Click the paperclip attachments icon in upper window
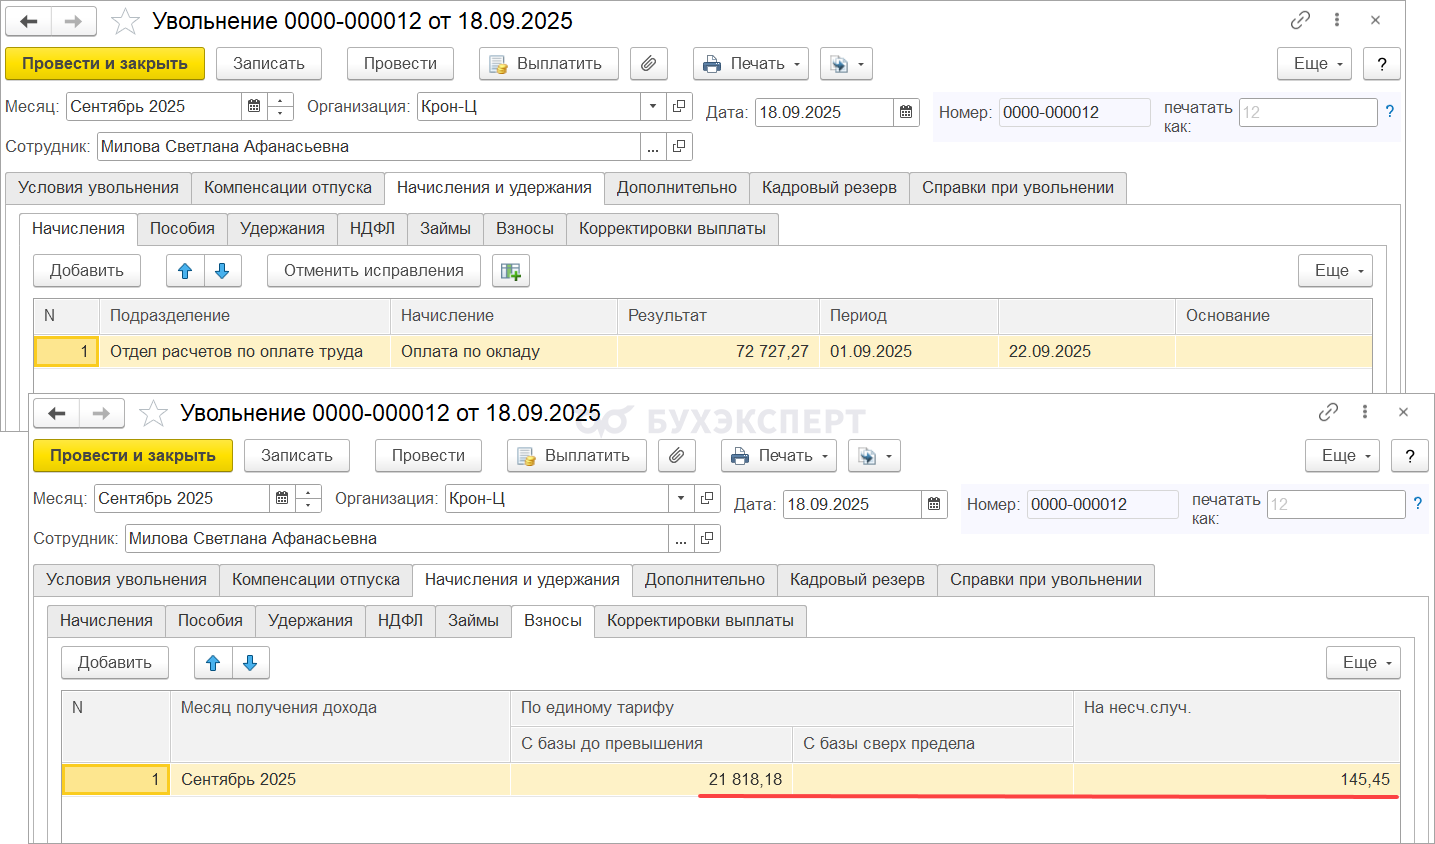This screenshot has width=1435, height=844. tap(648, 64)
